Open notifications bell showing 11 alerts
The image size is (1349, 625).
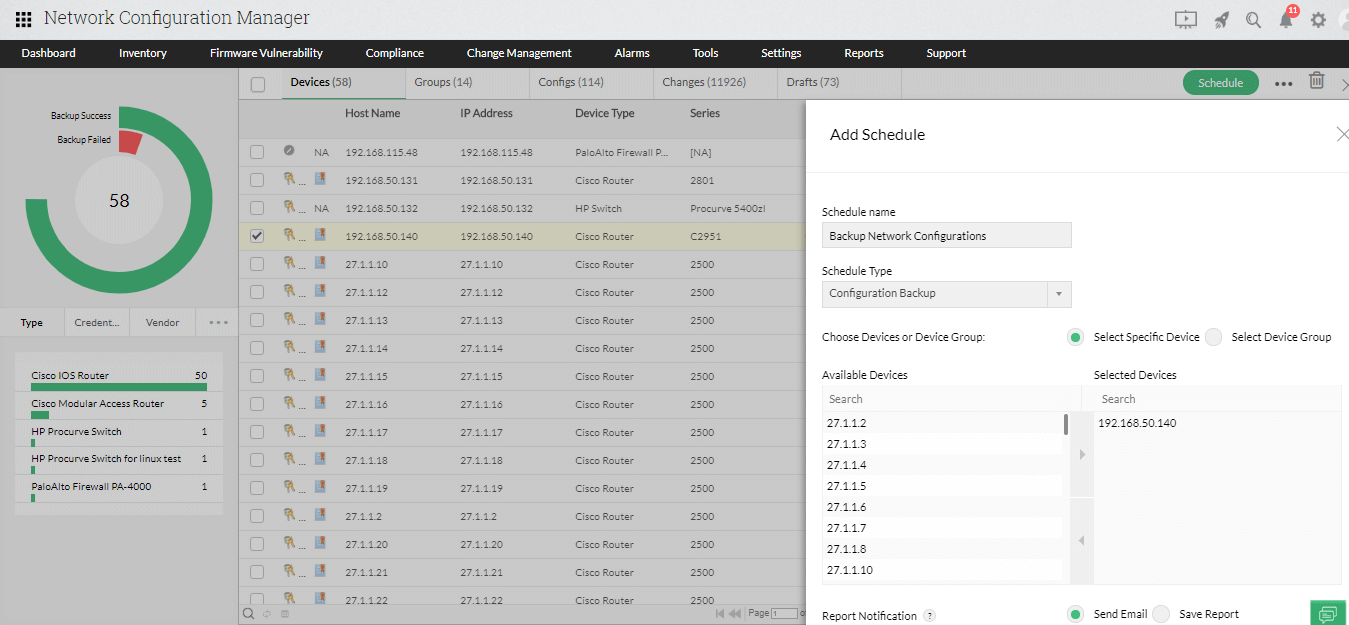click(x=1287, y=18)
